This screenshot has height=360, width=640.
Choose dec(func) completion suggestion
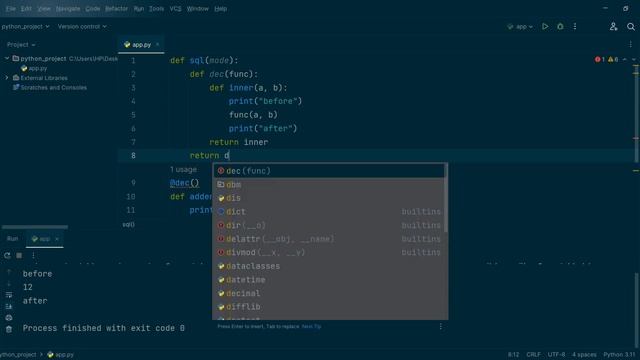point(329,171)
